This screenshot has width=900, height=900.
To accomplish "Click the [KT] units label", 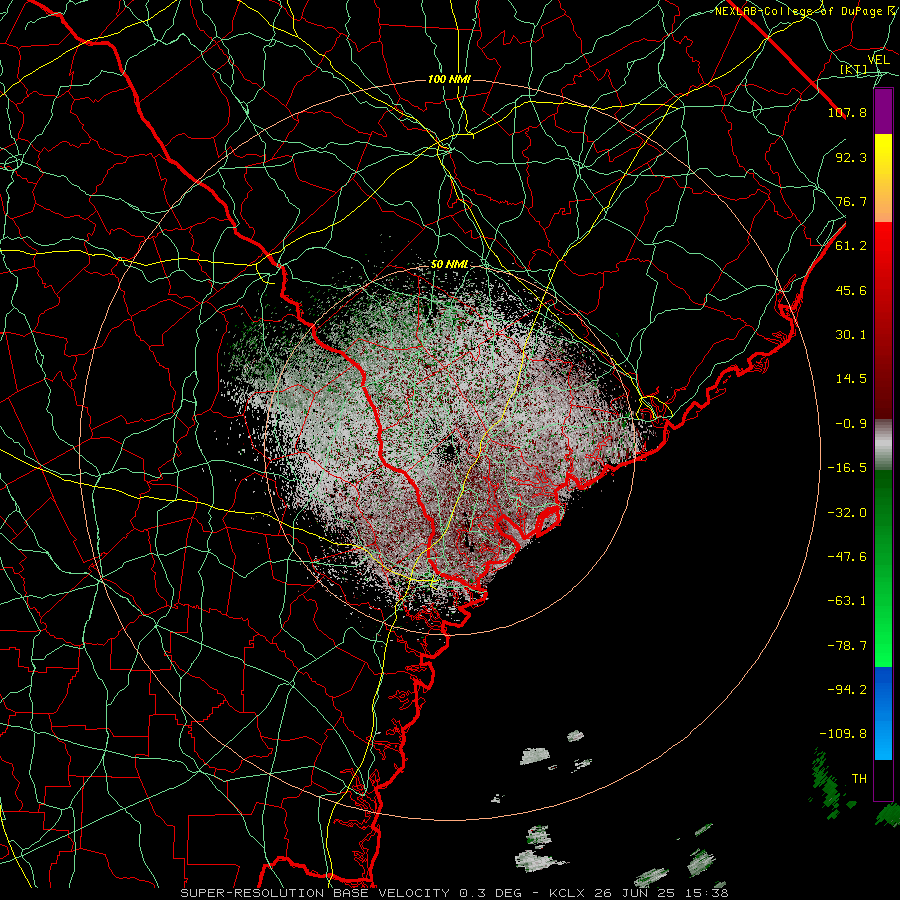I will pyautogui.click(x=854, y=70).
